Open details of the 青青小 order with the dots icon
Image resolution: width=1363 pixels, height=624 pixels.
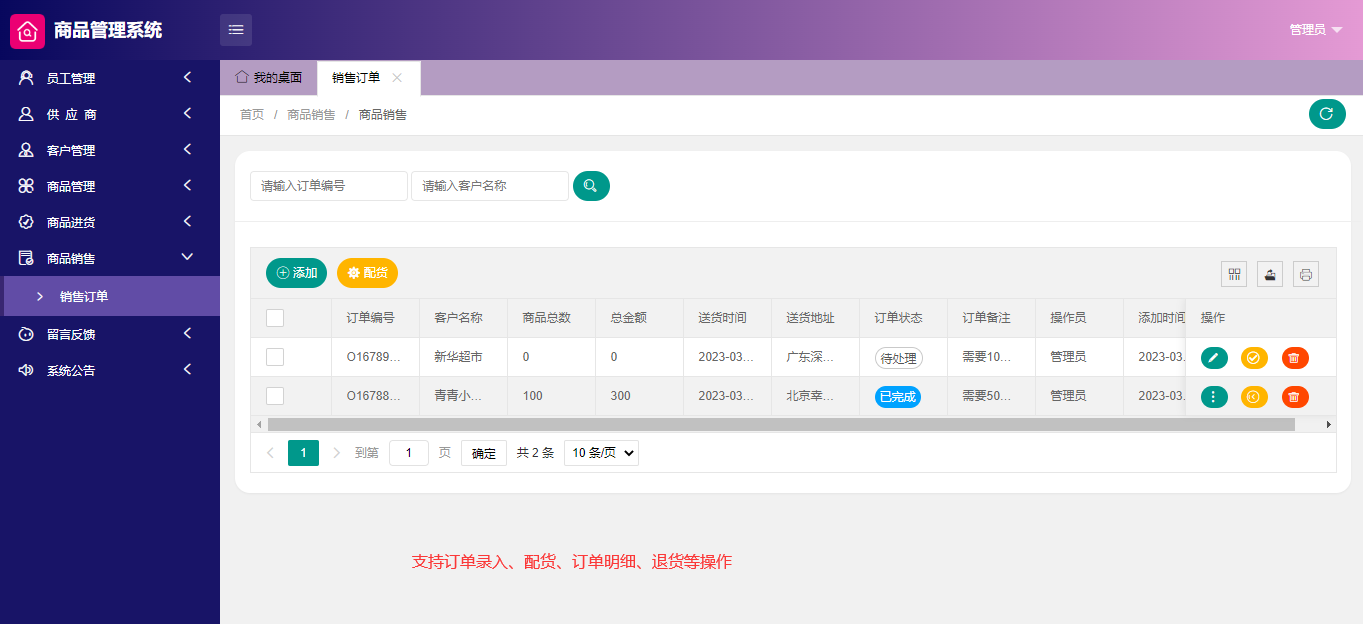coord(1214,397)
